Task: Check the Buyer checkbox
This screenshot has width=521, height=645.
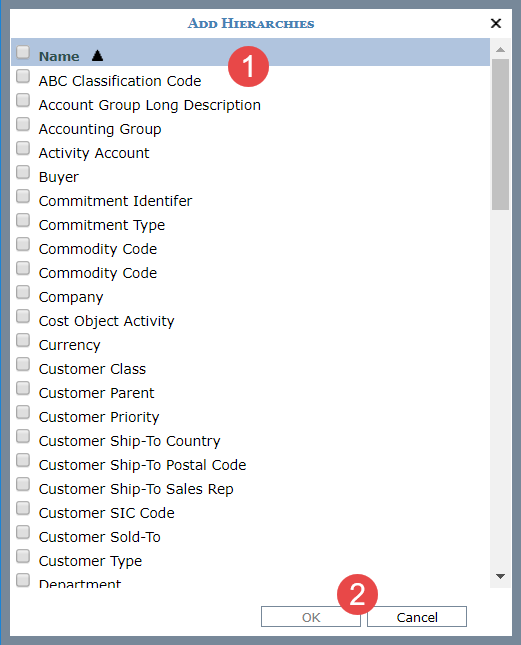Action: click(x=23, y=172)
